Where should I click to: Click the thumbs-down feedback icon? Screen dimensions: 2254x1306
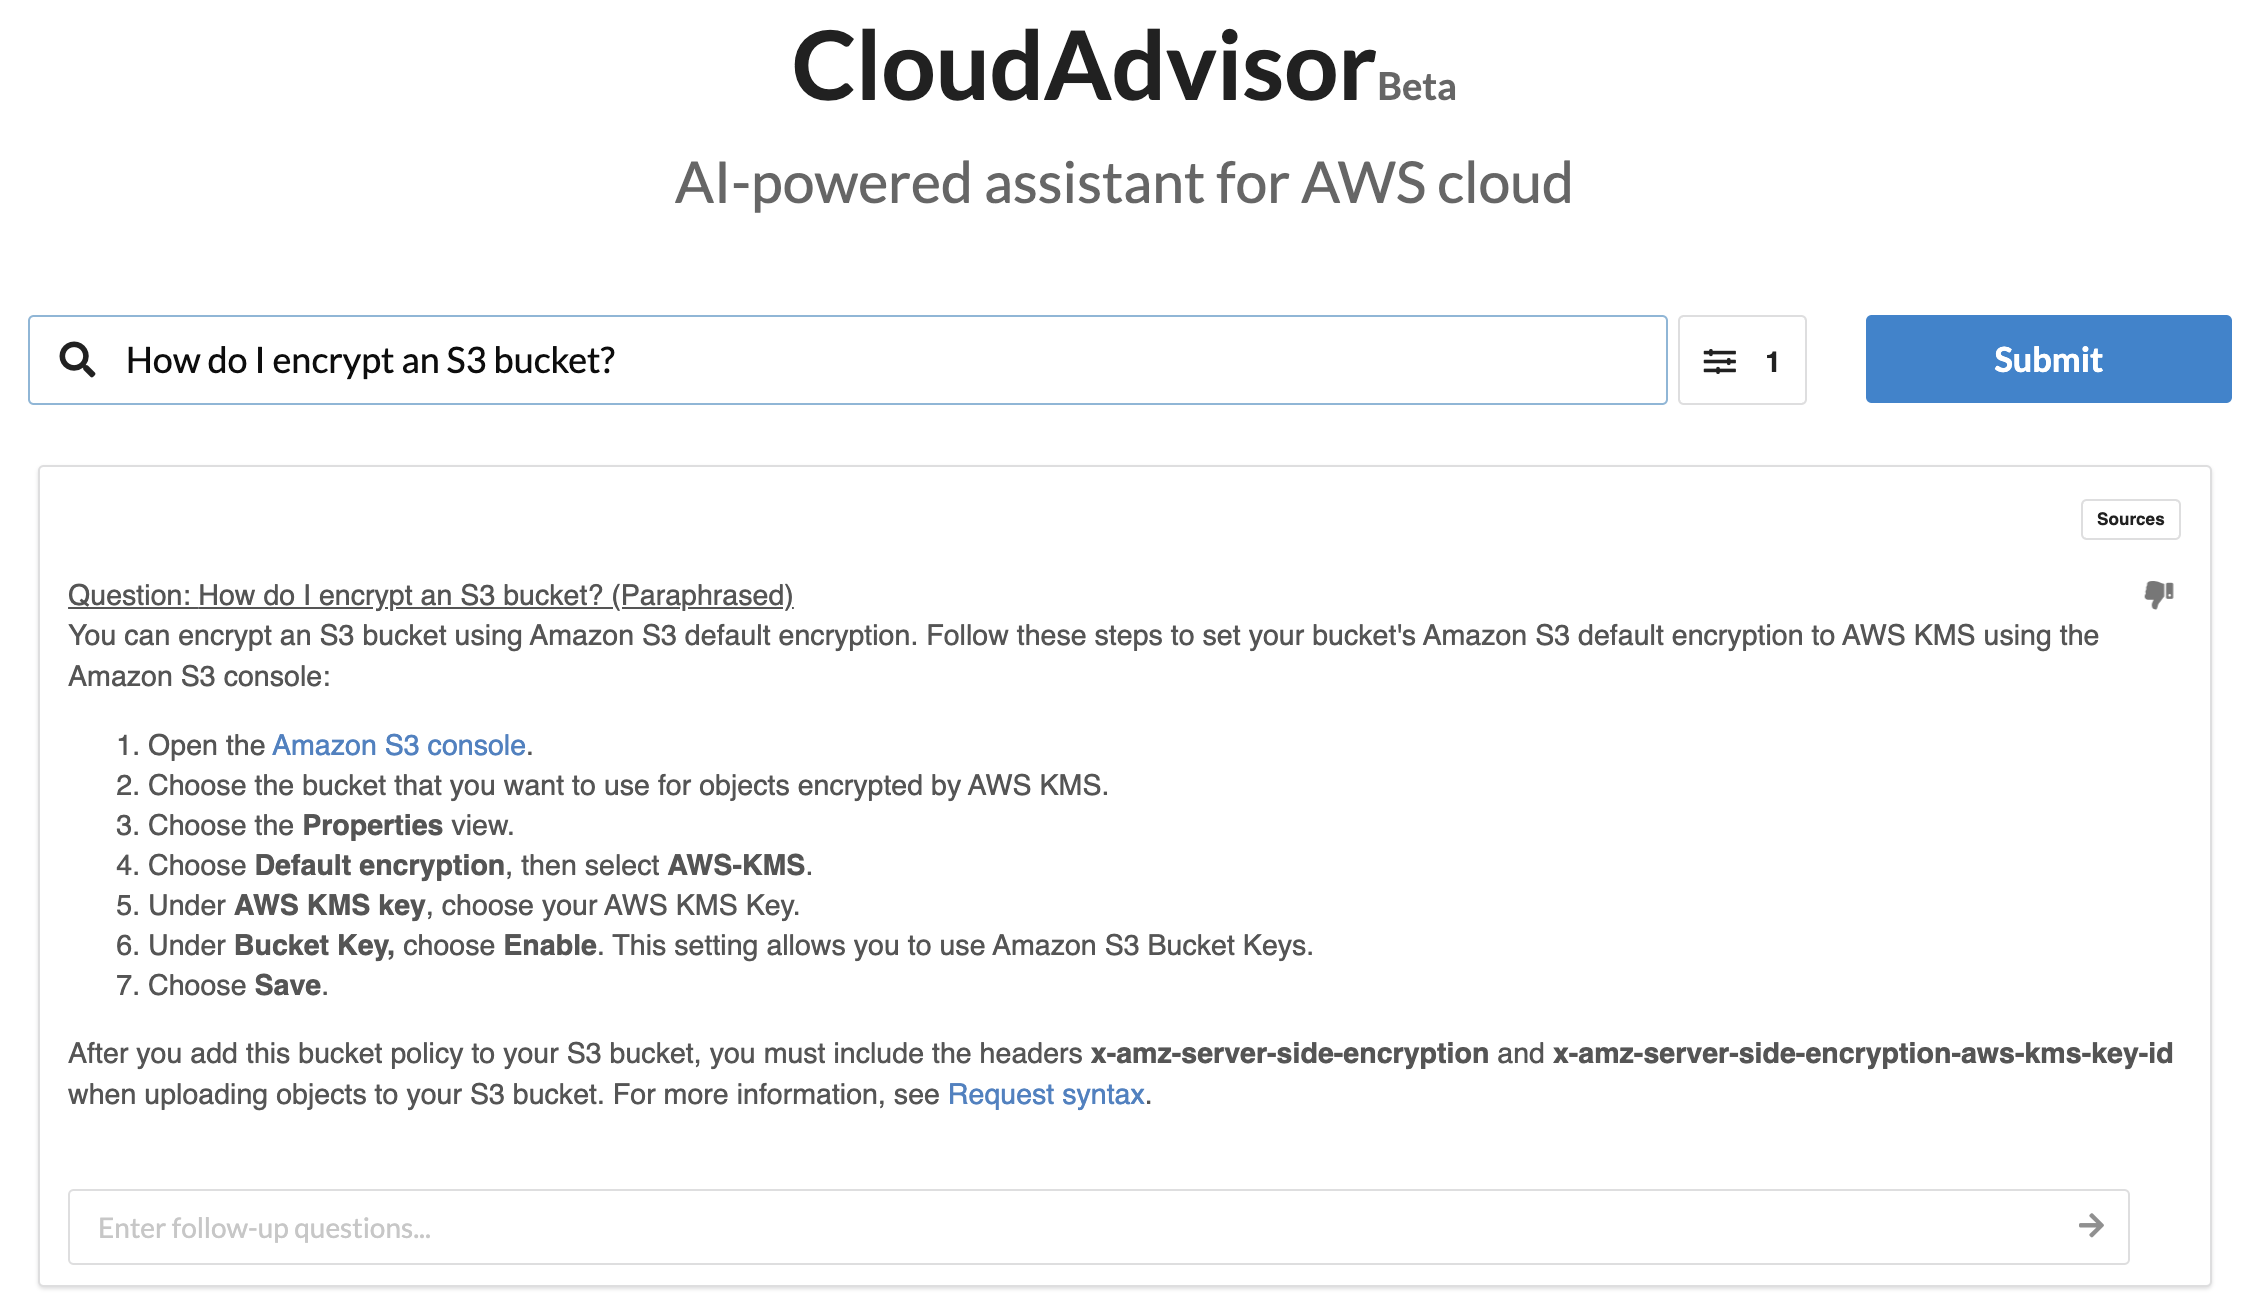click(x=2158, y=594)
